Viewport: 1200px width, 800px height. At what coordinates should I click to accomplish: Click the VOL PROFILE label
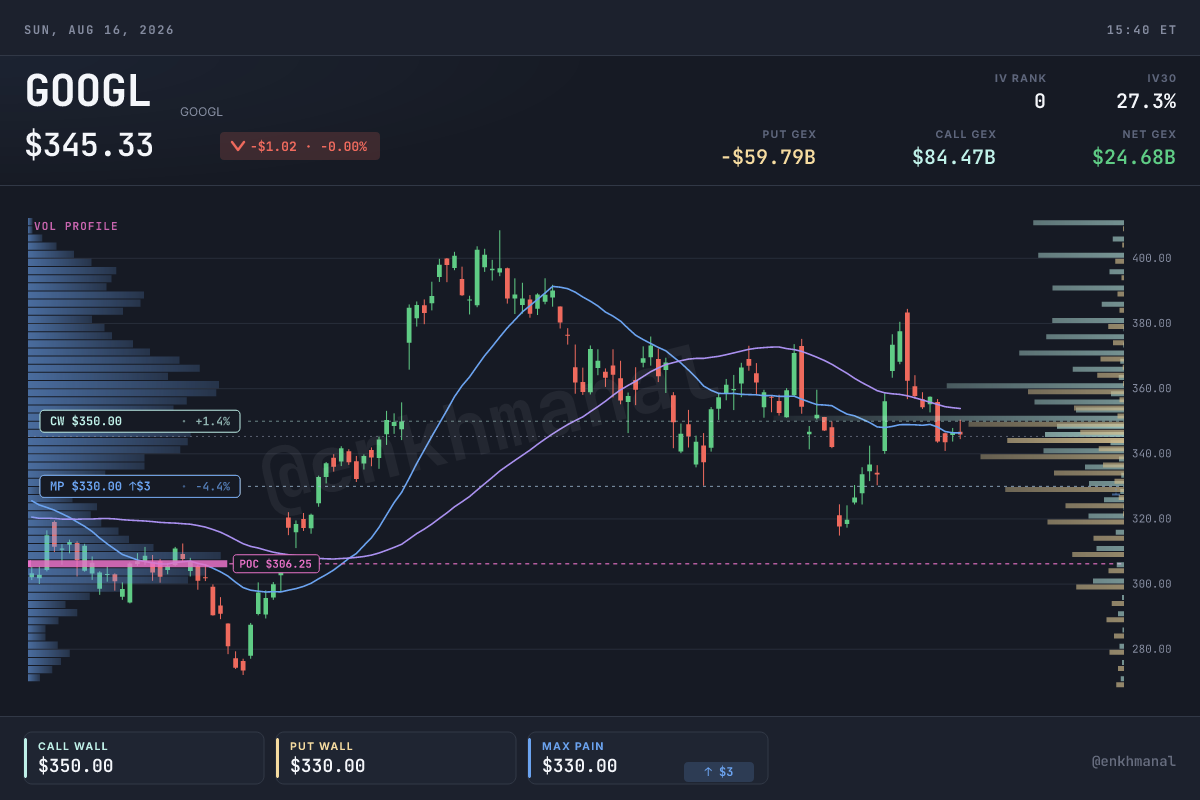click(x=76, y=227)
